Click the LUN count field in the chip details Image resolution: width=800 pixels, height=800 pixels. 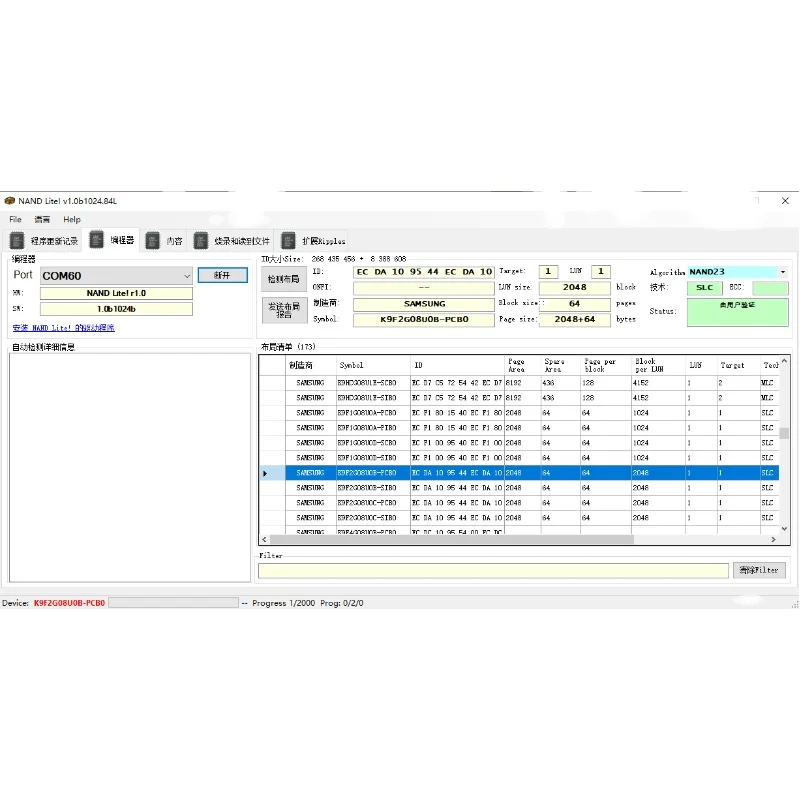coord(601,271)
